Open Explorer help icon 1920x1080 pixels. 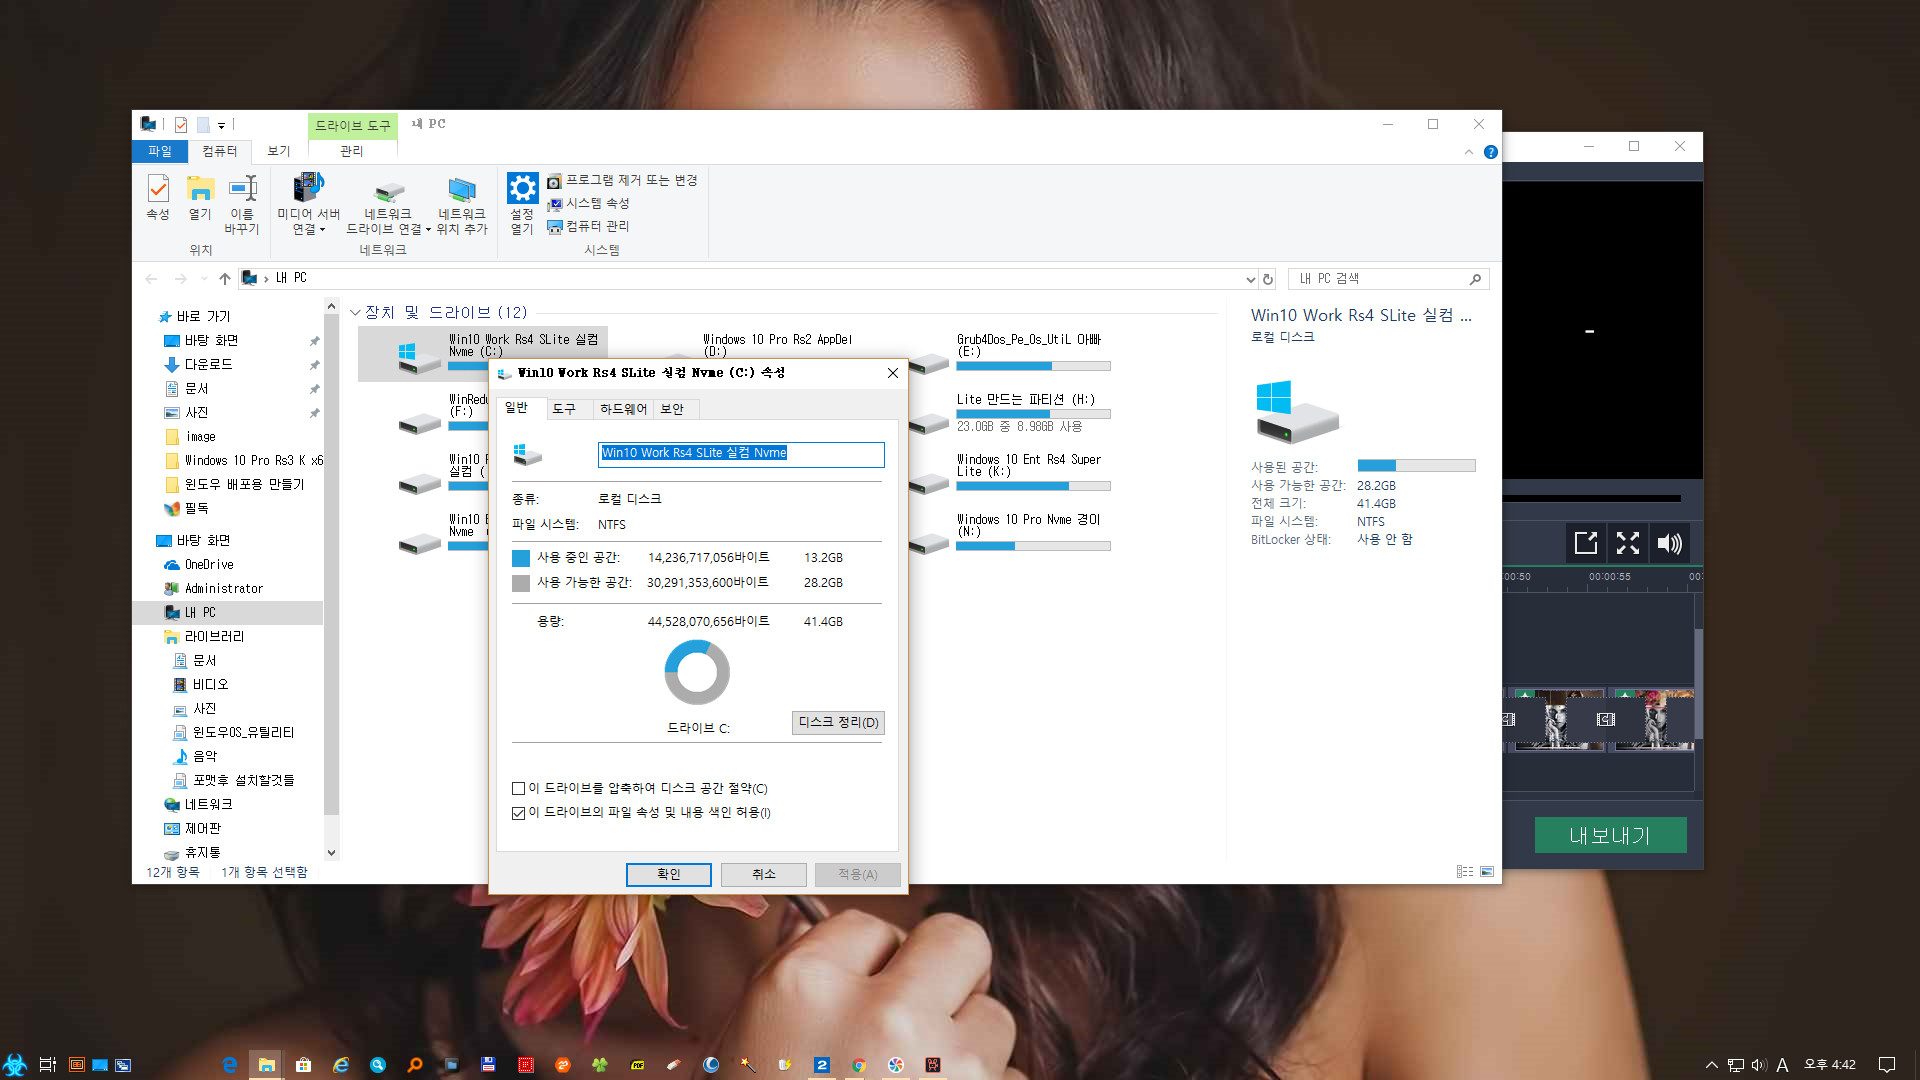click(1490, 152)
